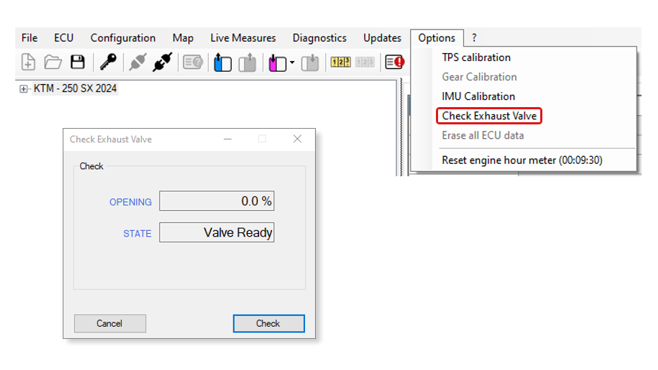Open dropdown arrow beside magenta download icon
Image resolution: width=658 pixels, height=370 pixels.
pyautogui.click(x=292, y=63)
